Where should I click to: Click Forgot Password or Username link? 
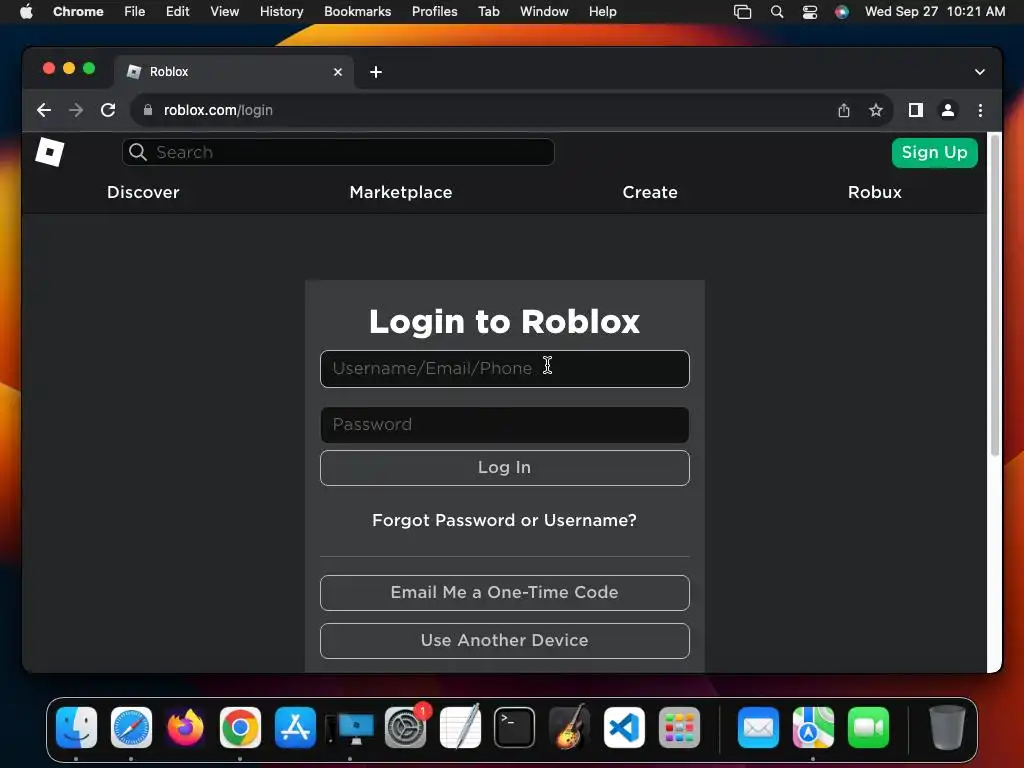[504, 520]
